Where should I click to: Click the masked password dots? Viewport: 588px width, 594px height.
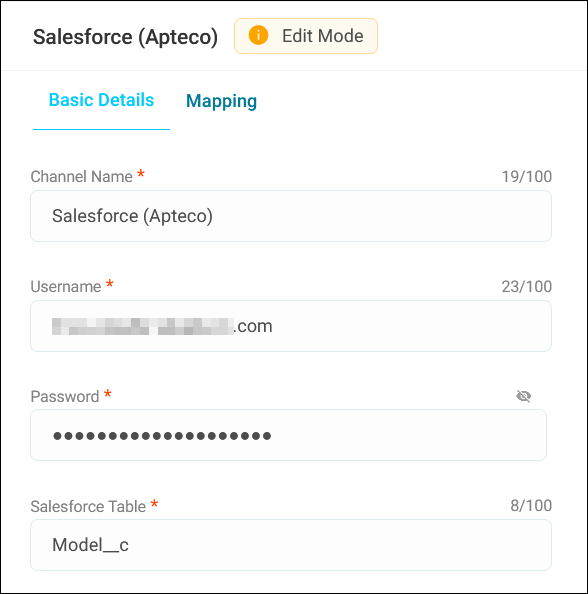coord(162,436)
